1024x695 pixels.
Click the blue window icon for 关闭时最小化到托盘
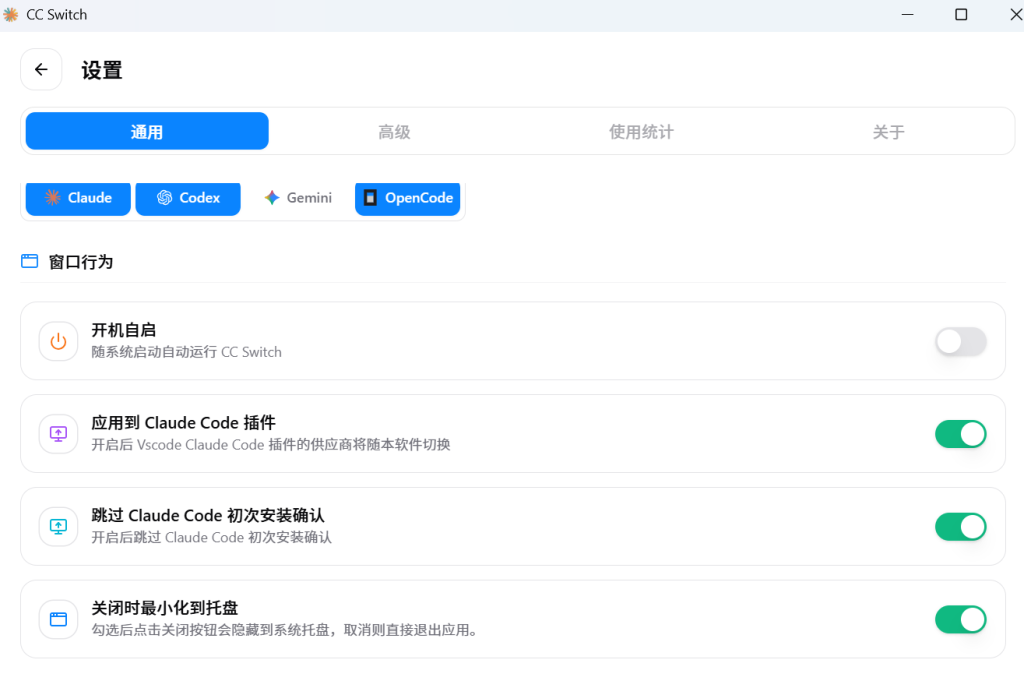58,619
